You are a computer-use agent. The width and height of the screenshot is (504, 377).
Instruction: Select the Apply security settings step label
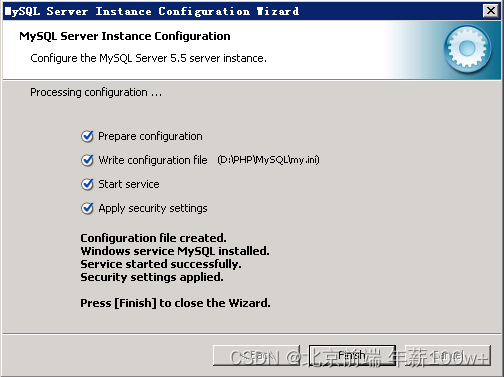pyautogui.click(x=153, y=208)
